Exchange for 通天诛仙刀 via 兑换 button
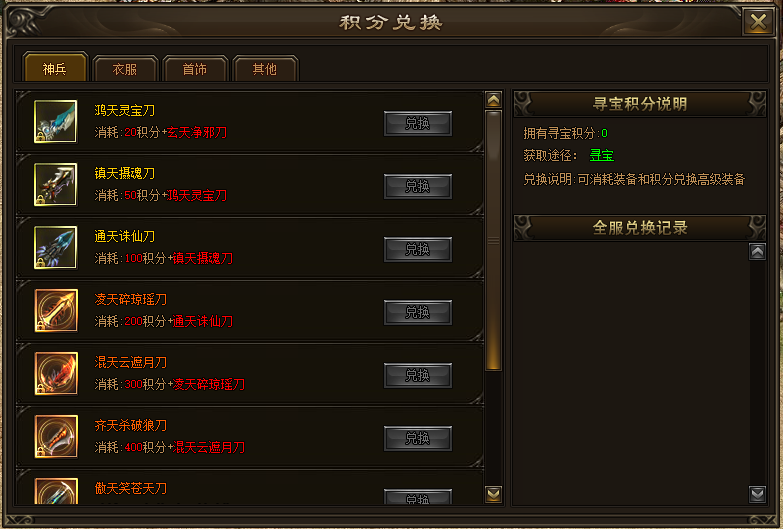The image size is (783, 529). pyautogui.click(x=418, y=249)
